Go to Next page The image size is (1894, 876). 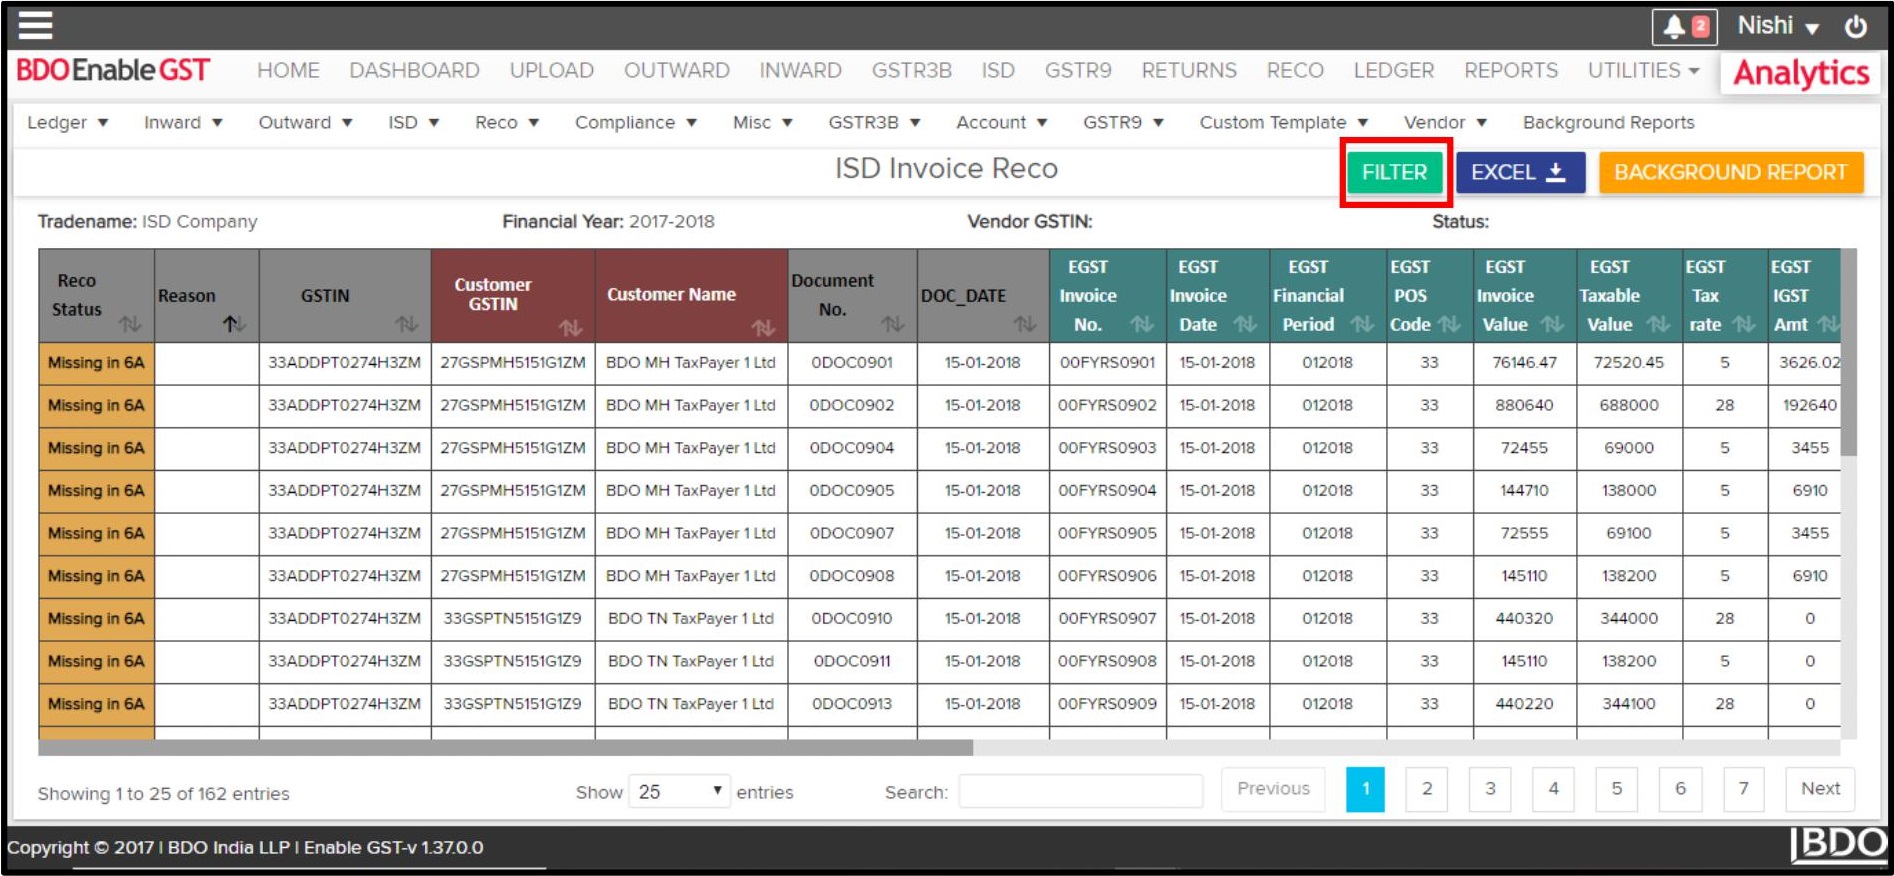click(x=1820, y=789)
